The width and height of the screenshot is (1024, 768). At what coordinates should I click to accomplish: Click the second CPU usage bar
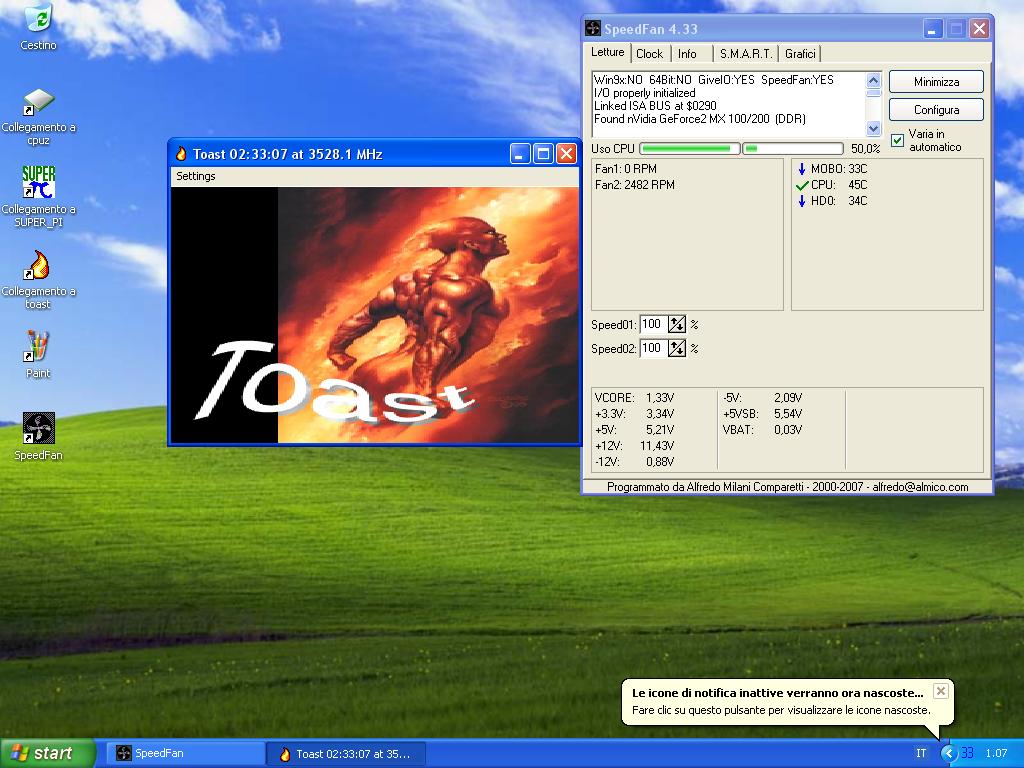coord(793,149)
